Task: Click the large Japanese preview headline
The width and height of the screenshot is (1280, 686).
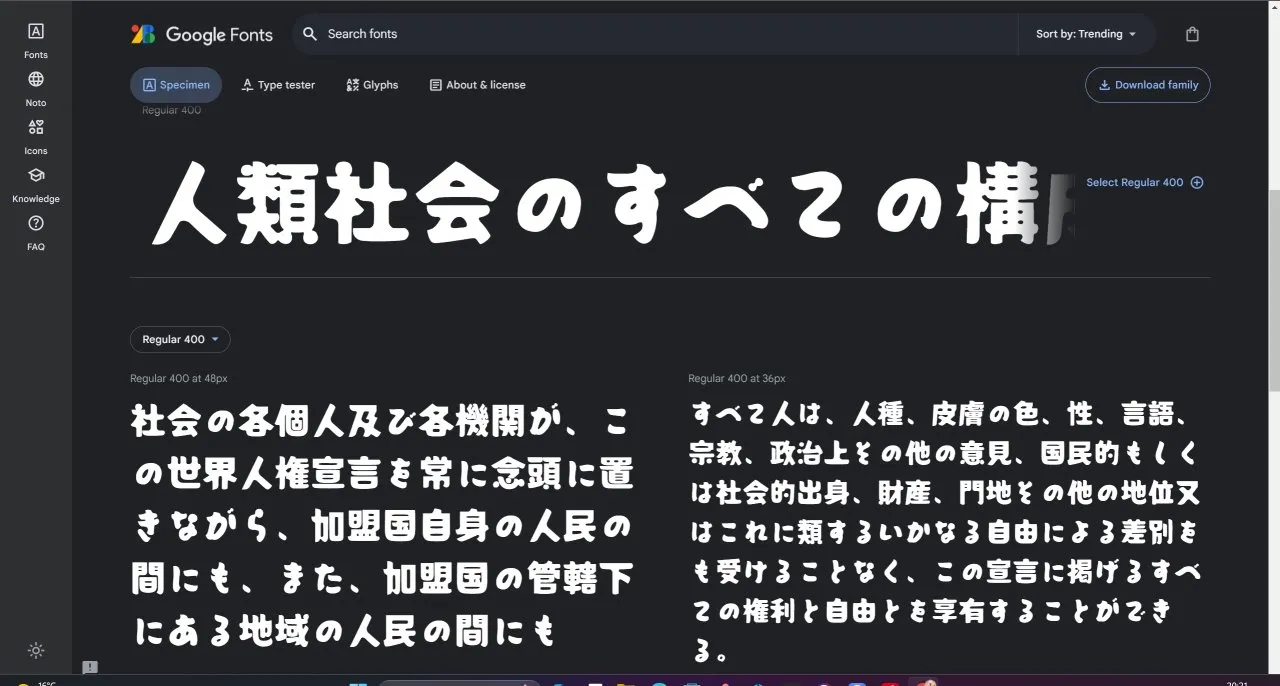Action: point(610,205)
